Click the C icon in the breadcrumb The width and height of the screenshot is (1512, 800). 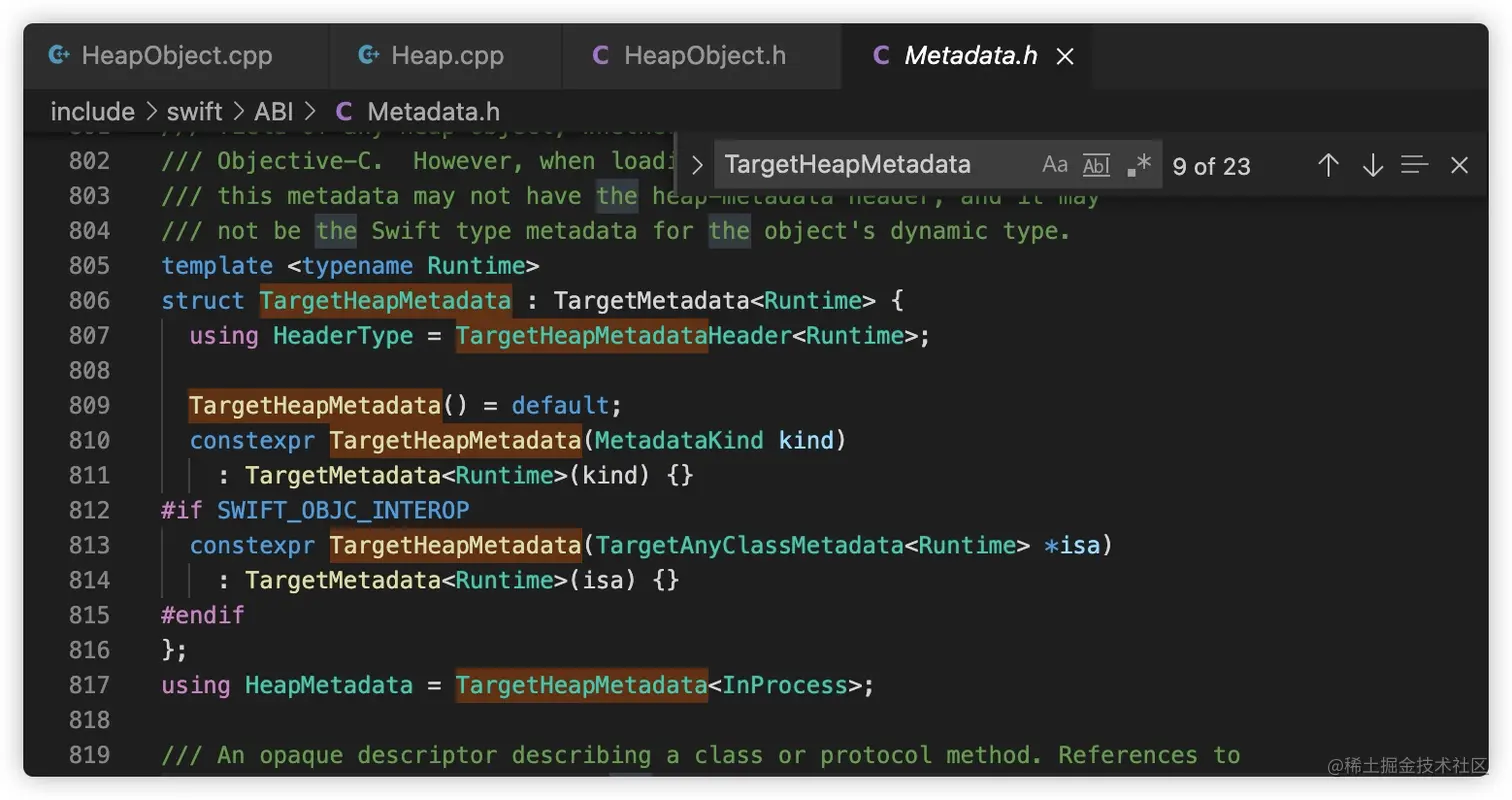click(x=343, y=112)
